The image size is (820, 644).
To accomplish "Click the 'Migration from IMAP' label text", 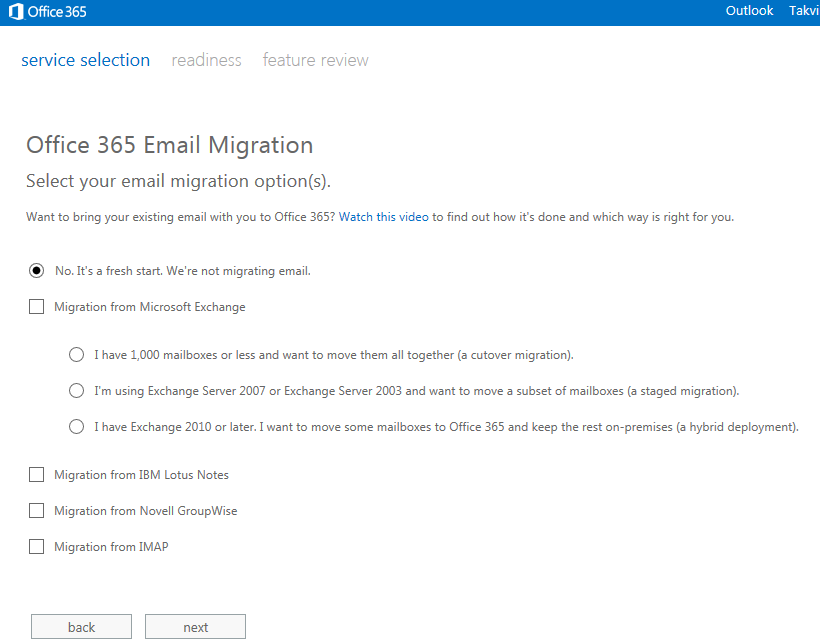I will coord(111,547).
